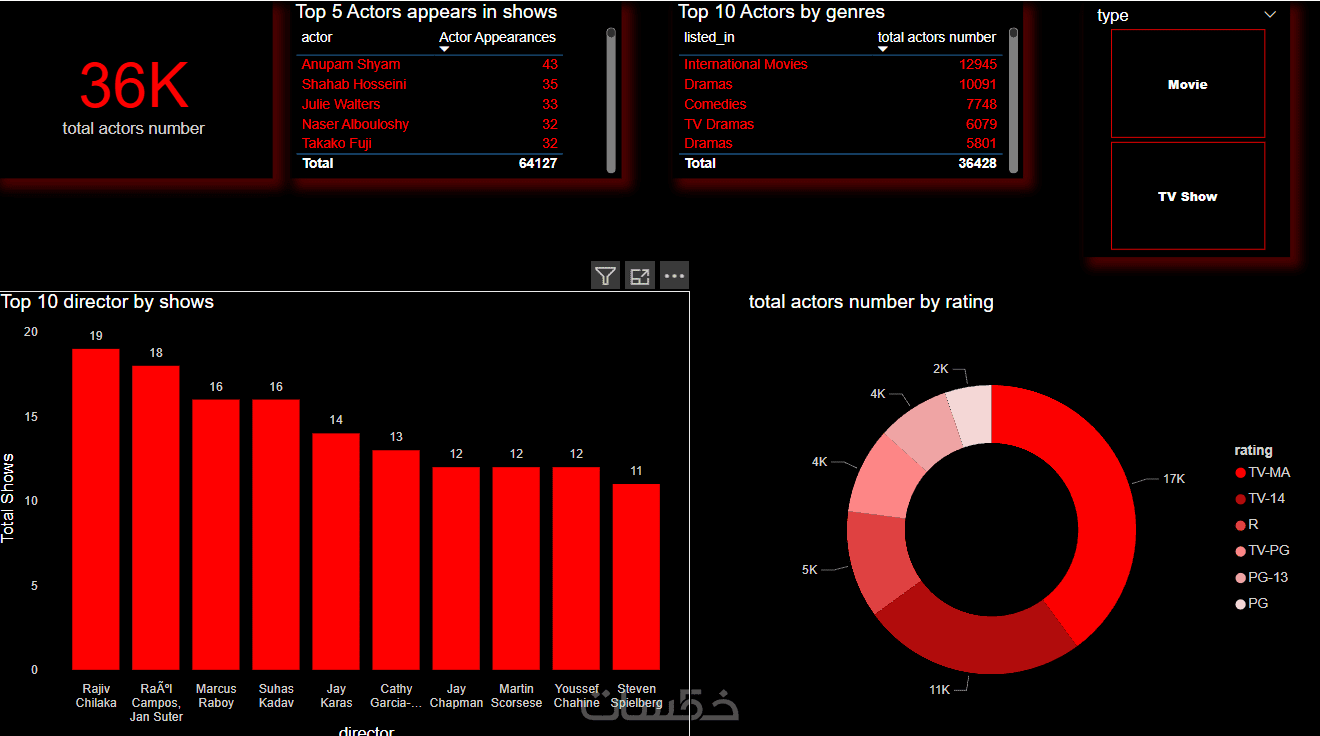The image size is (1320, 736).
Task: Click the total value 36428
Action: point(977,163)
